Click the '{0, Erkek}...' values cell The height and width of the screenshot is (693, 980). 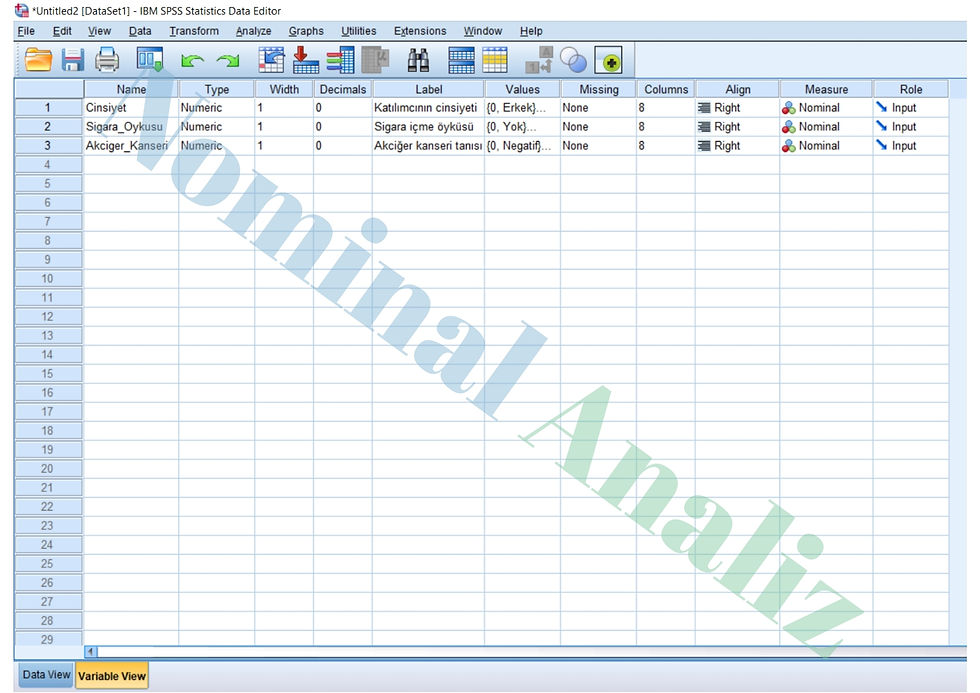click(x=522, y=108)
